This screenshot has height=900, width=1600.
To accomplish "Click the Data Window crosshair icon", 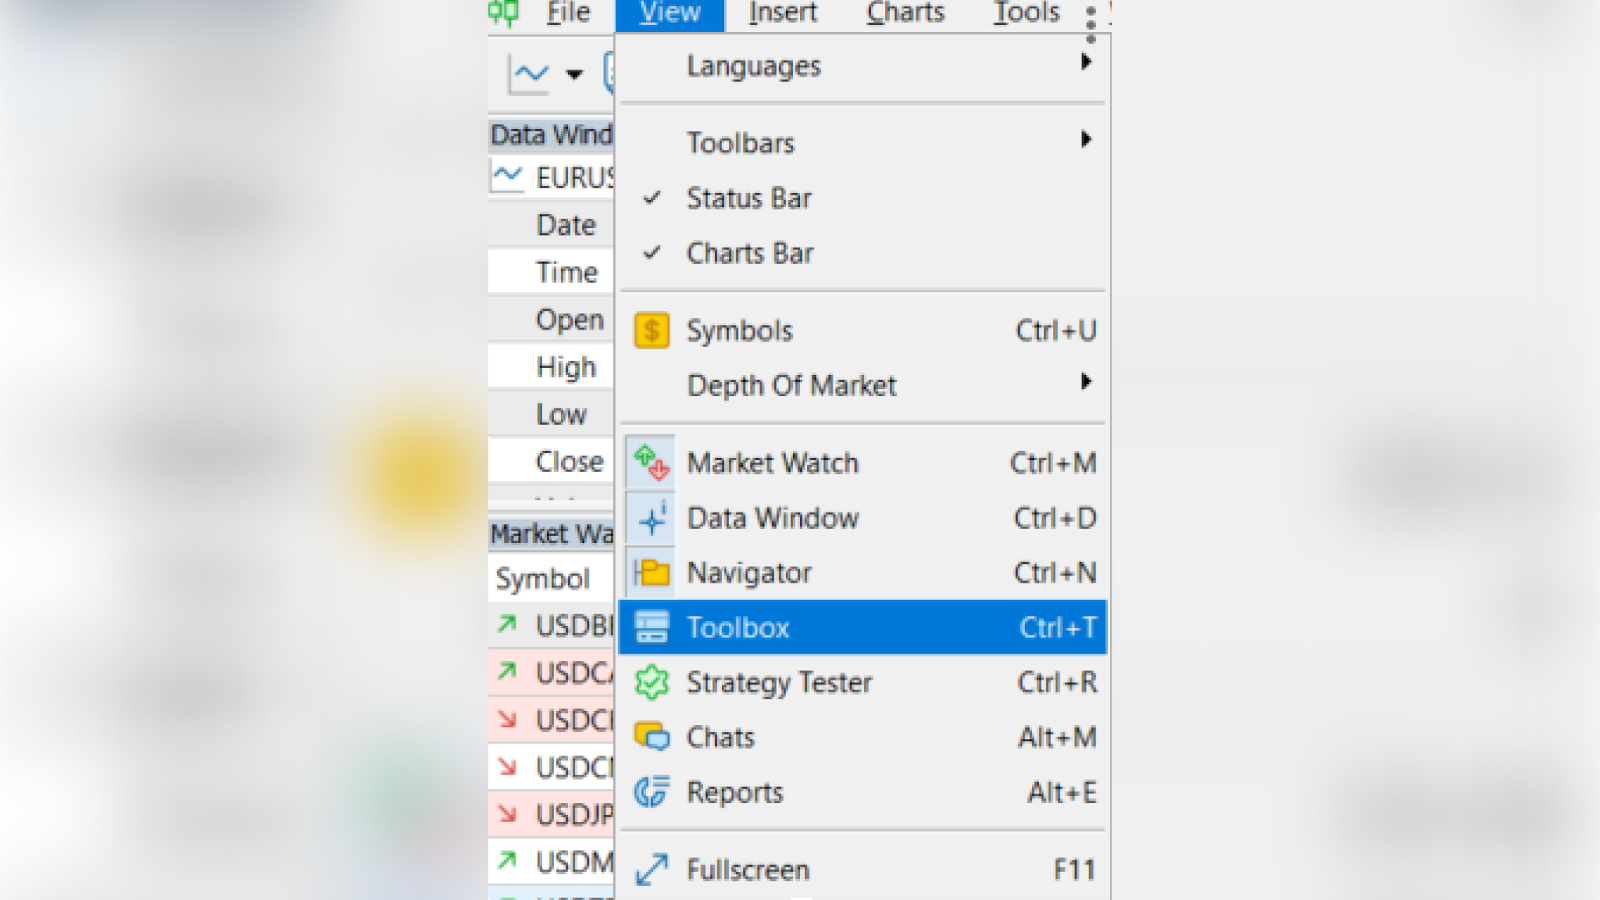I will 652,518.
